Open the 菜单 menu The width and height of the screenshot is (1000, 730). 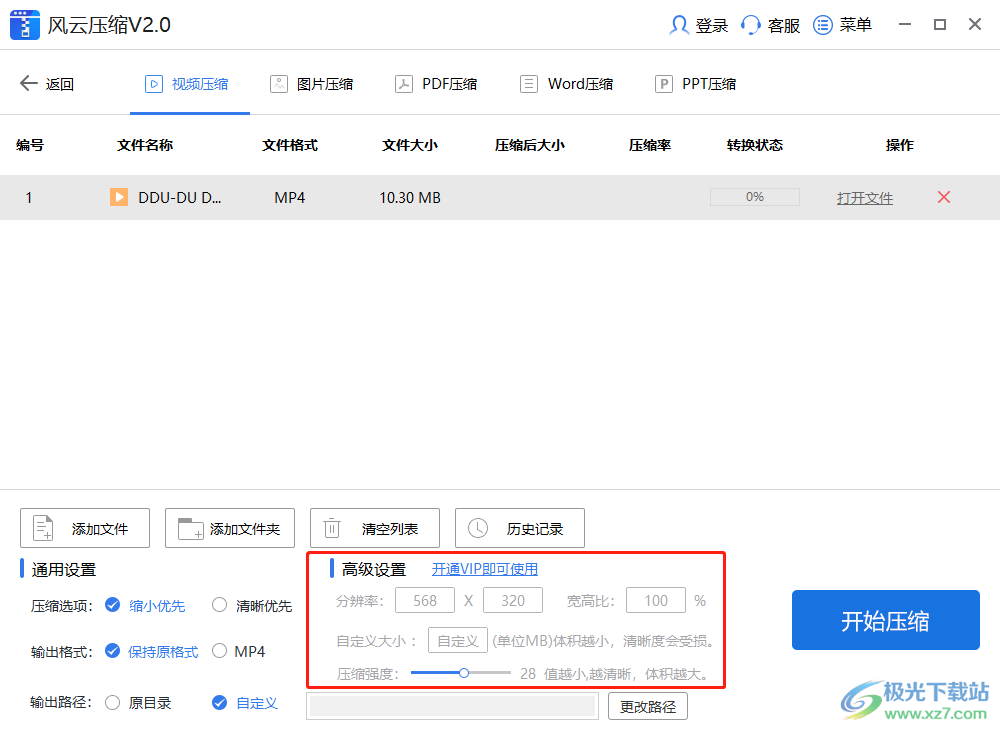click(842, 25)
